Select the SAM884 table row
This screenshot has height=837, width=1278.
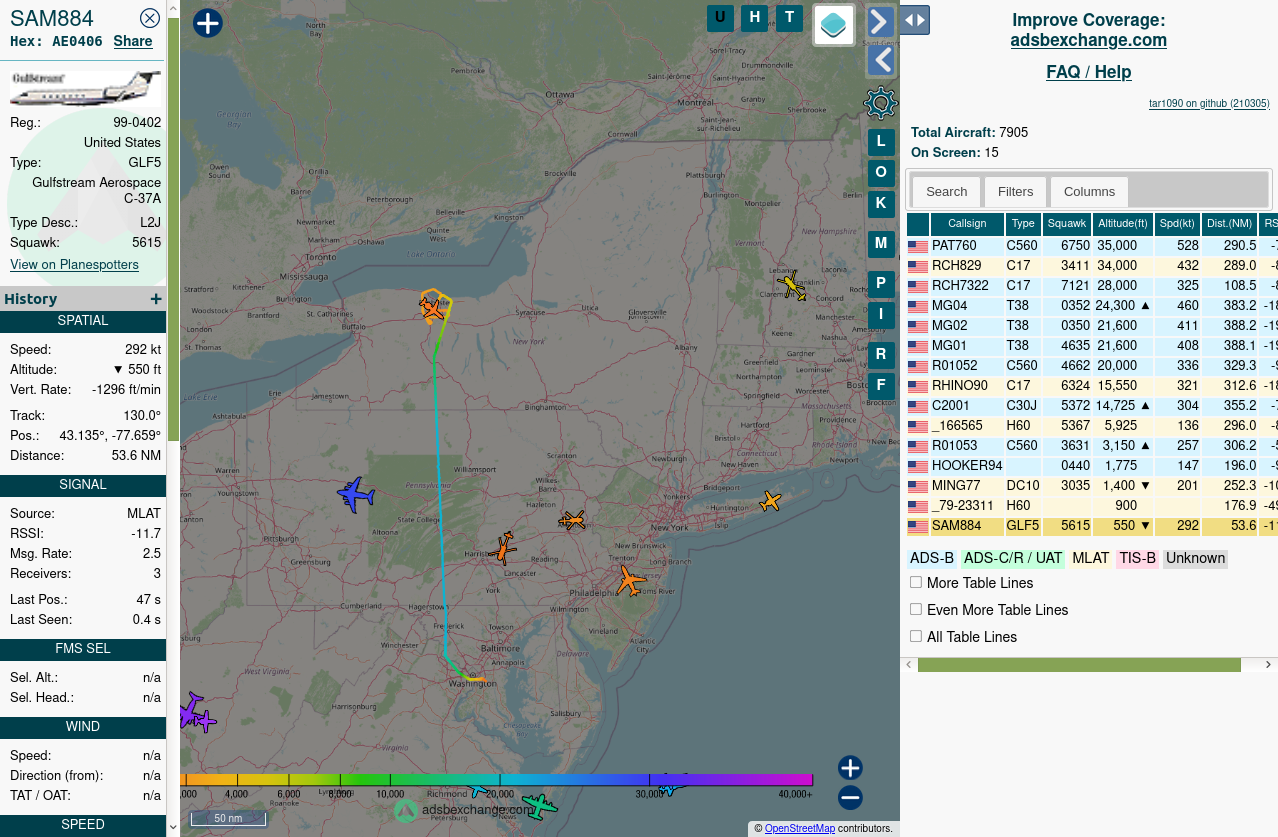tap(1092, 526)
